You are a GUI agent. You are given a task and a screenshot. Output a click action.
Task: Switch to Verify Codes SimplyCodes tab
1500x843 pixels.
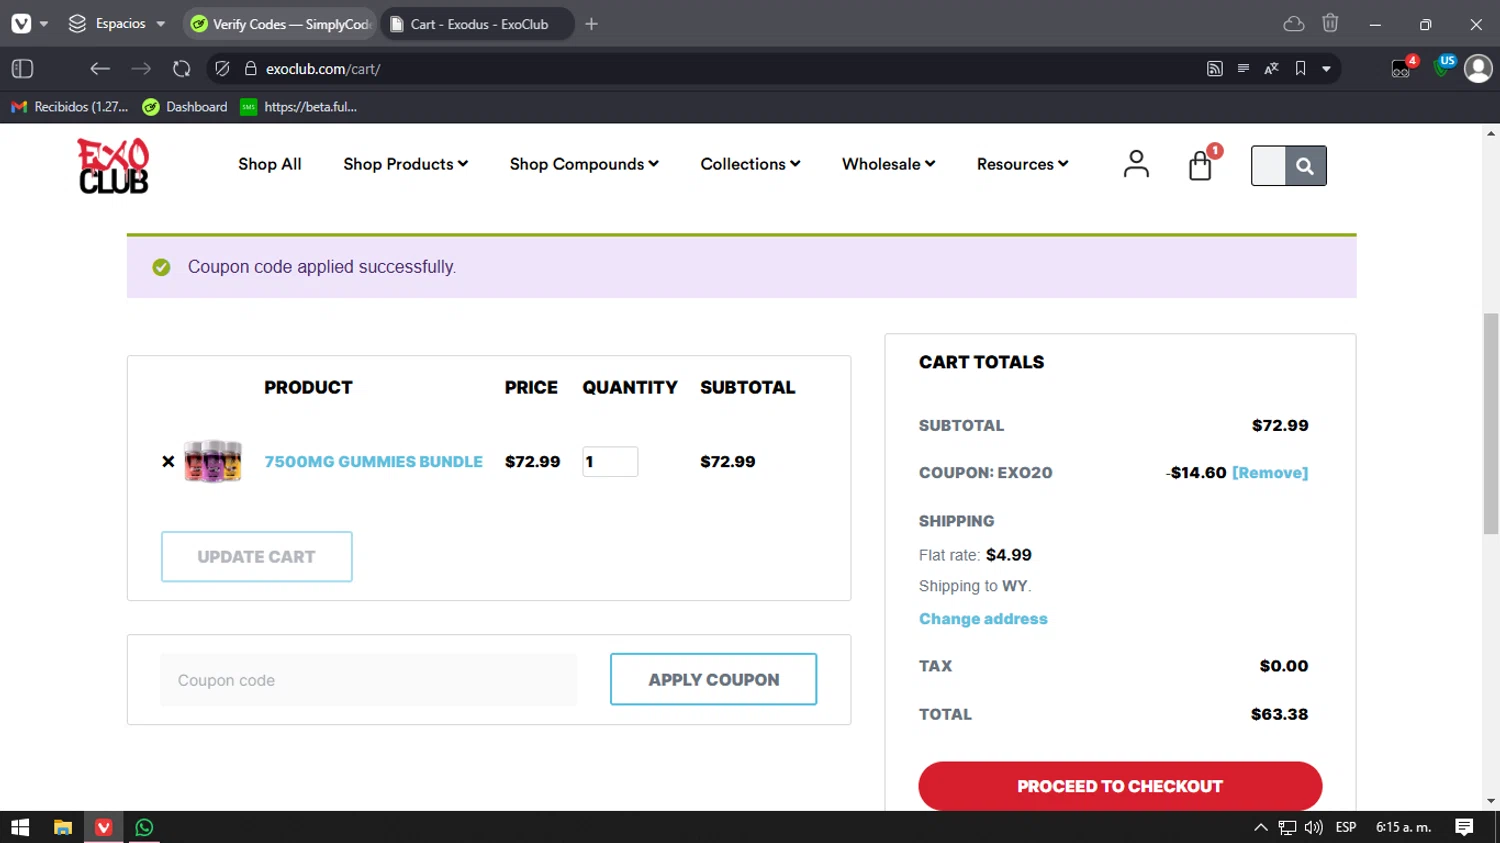click(x=280, y=24)
